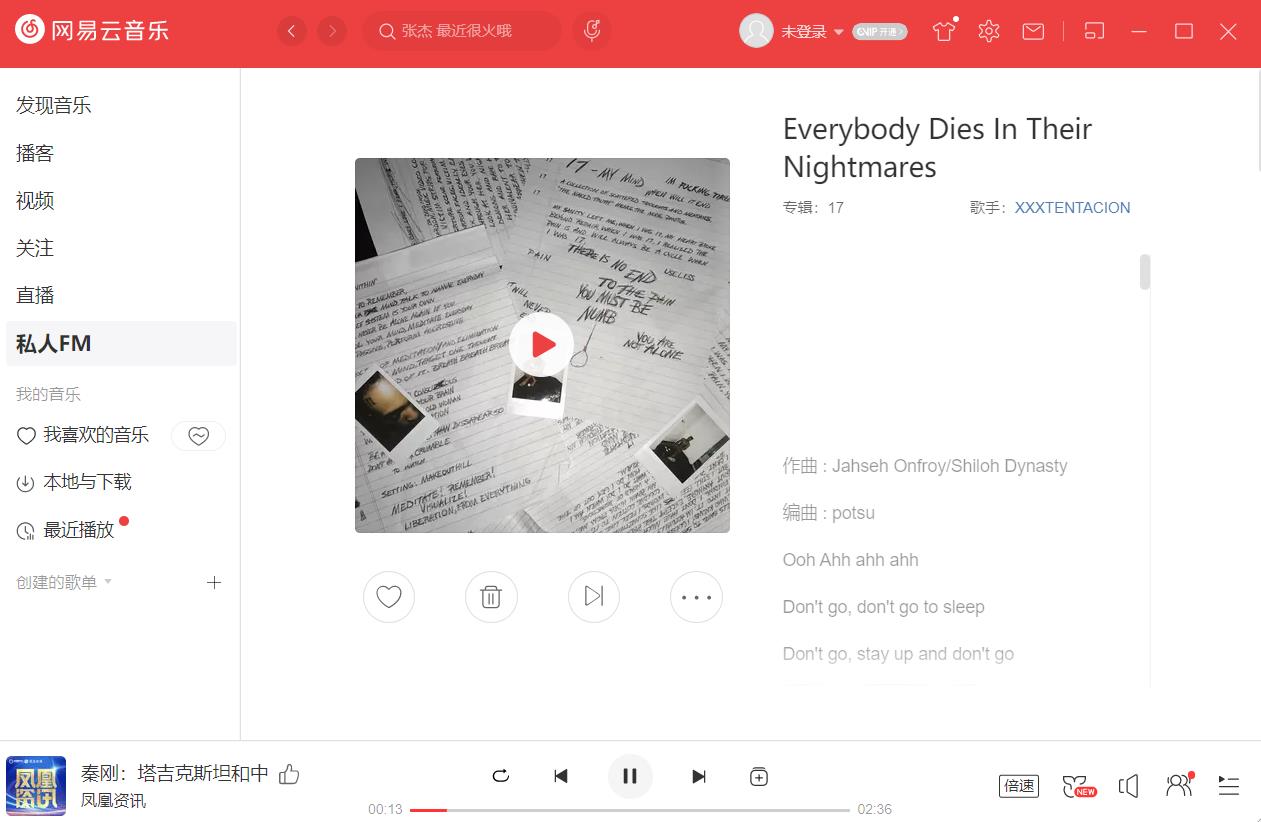Open the playing title 秦刚：塔吉克斯坦和中

(175, 773)
